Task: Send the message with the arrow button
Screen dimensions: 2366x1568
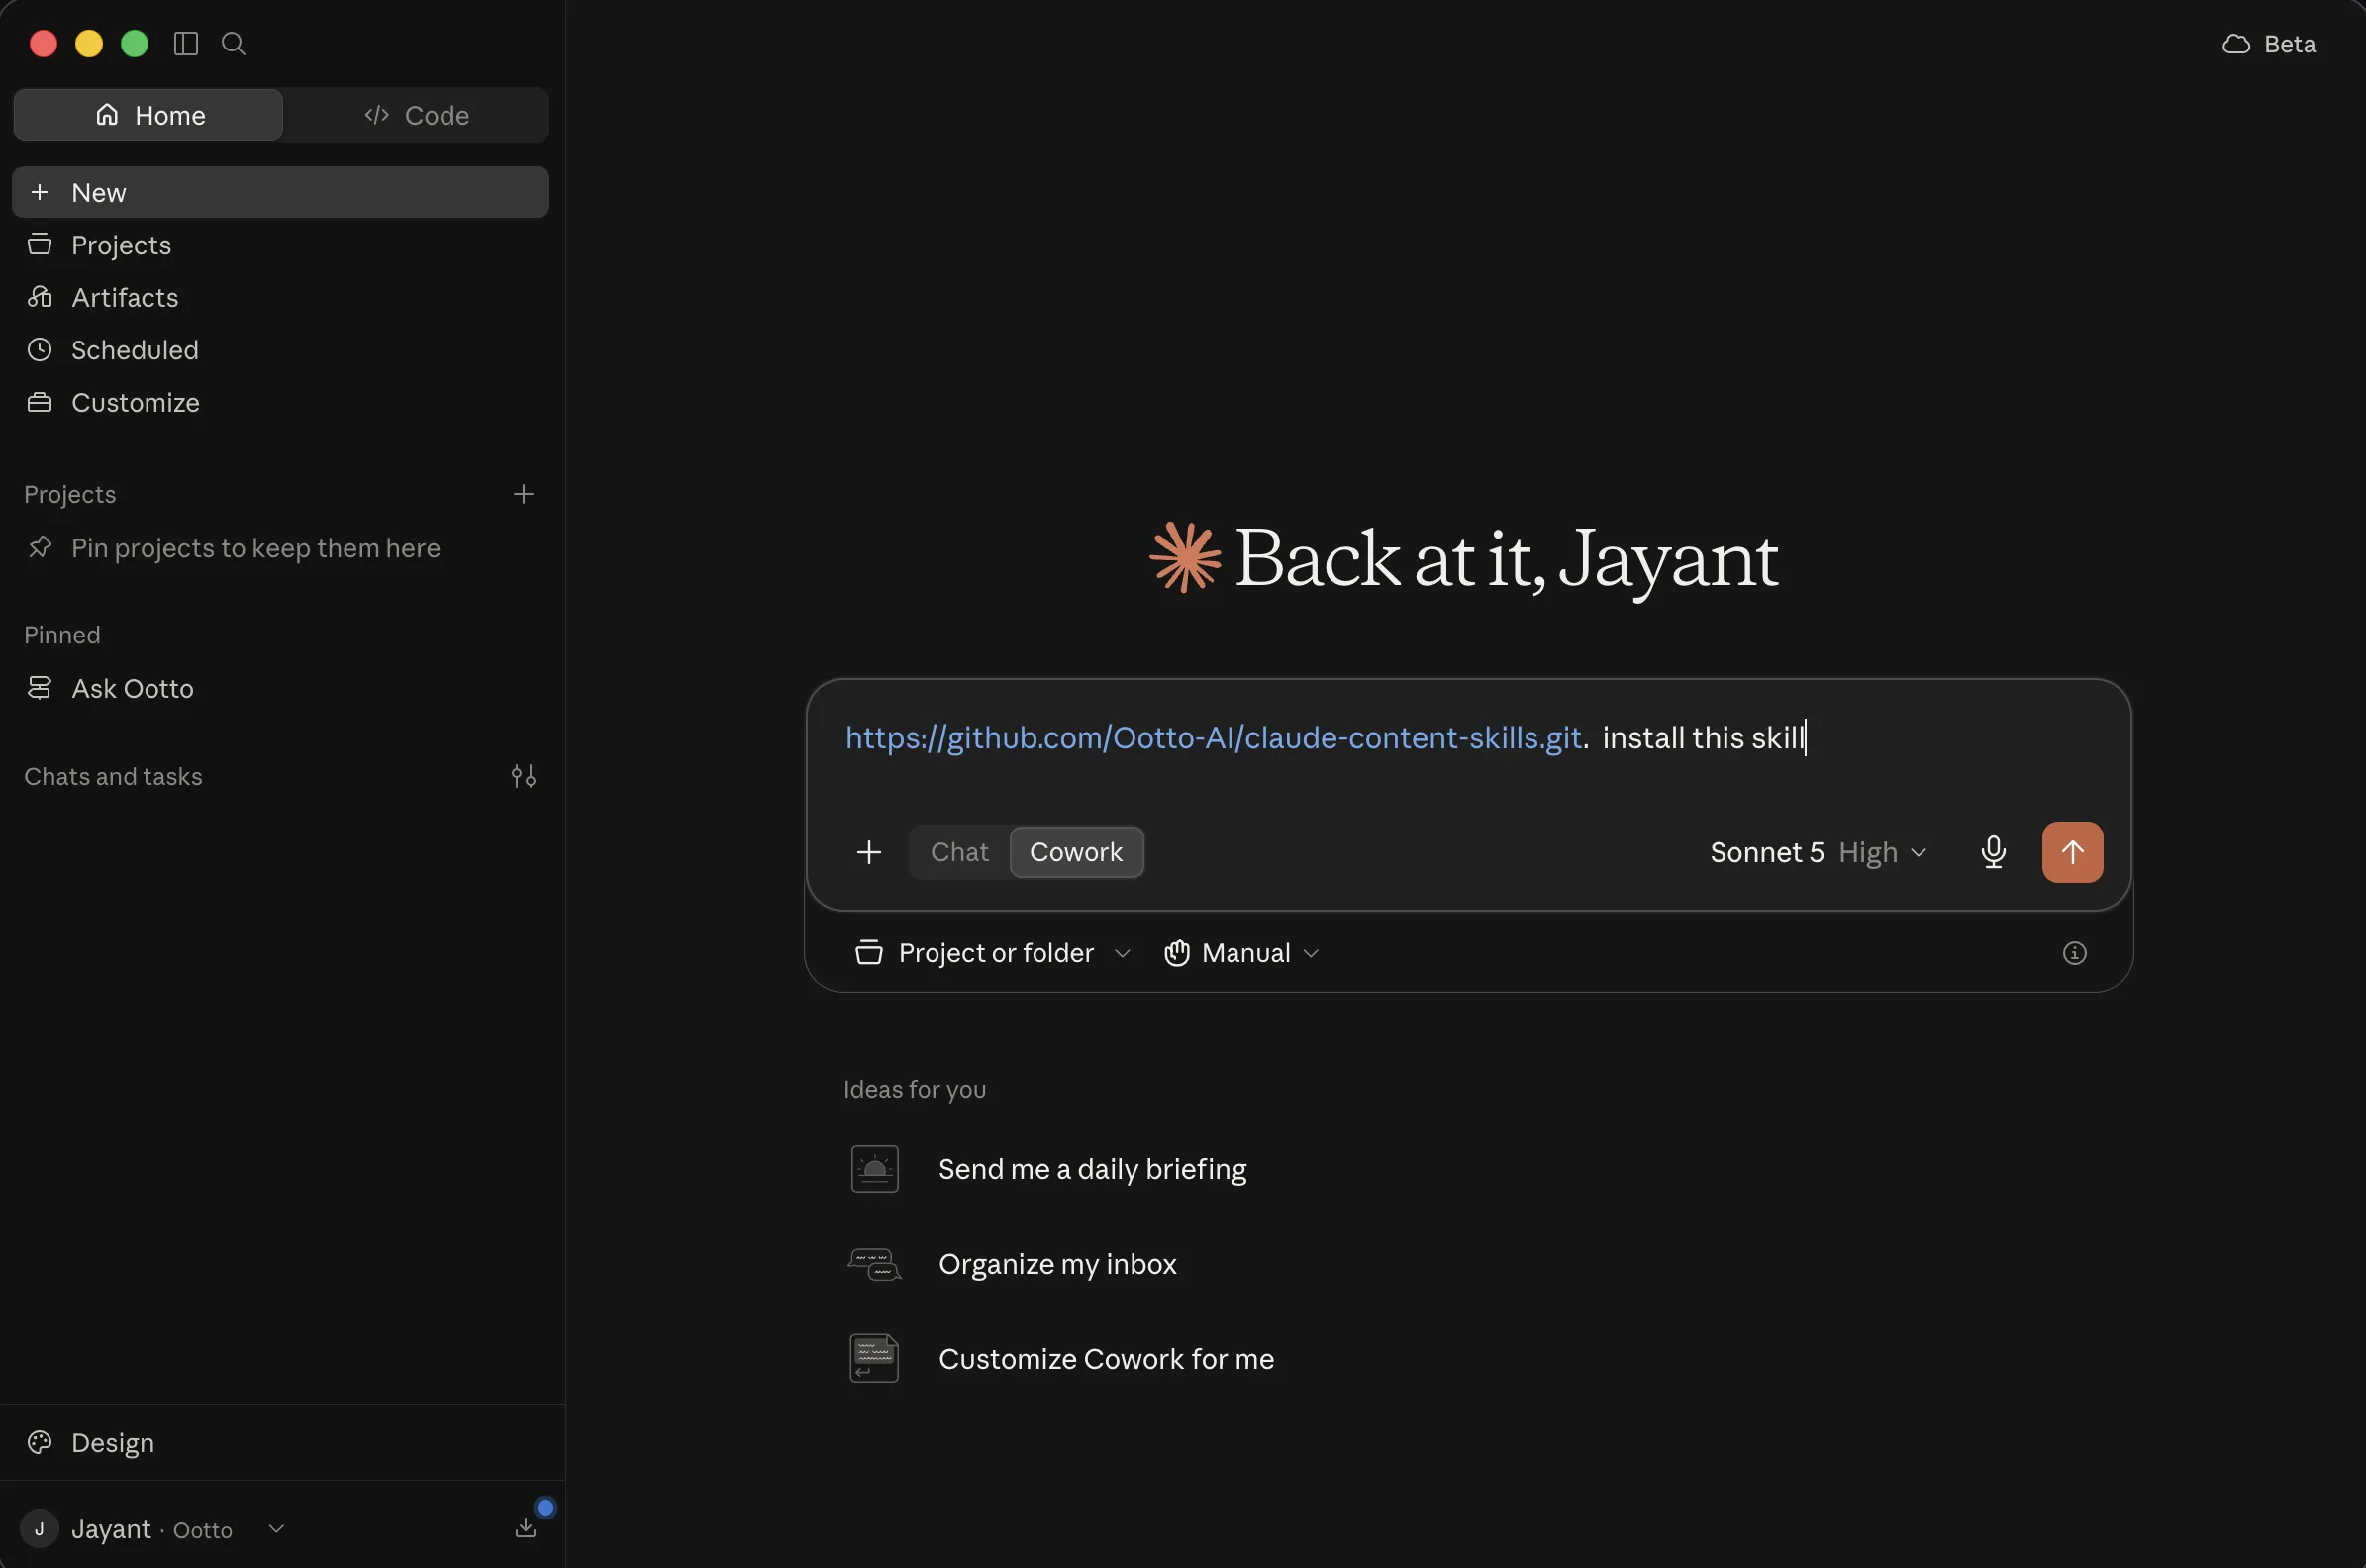Action: click(x=2072, y=852)
